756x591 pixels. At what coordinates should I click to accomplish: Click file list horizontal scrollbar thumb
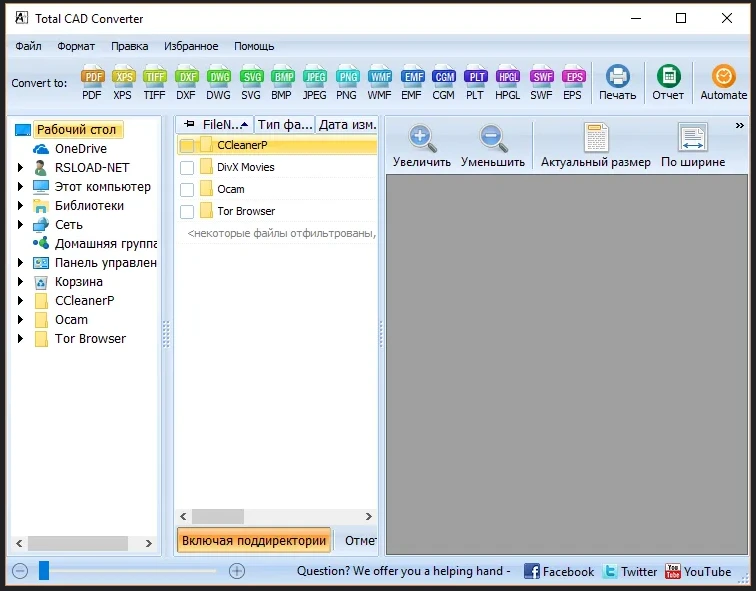(218, 517)
